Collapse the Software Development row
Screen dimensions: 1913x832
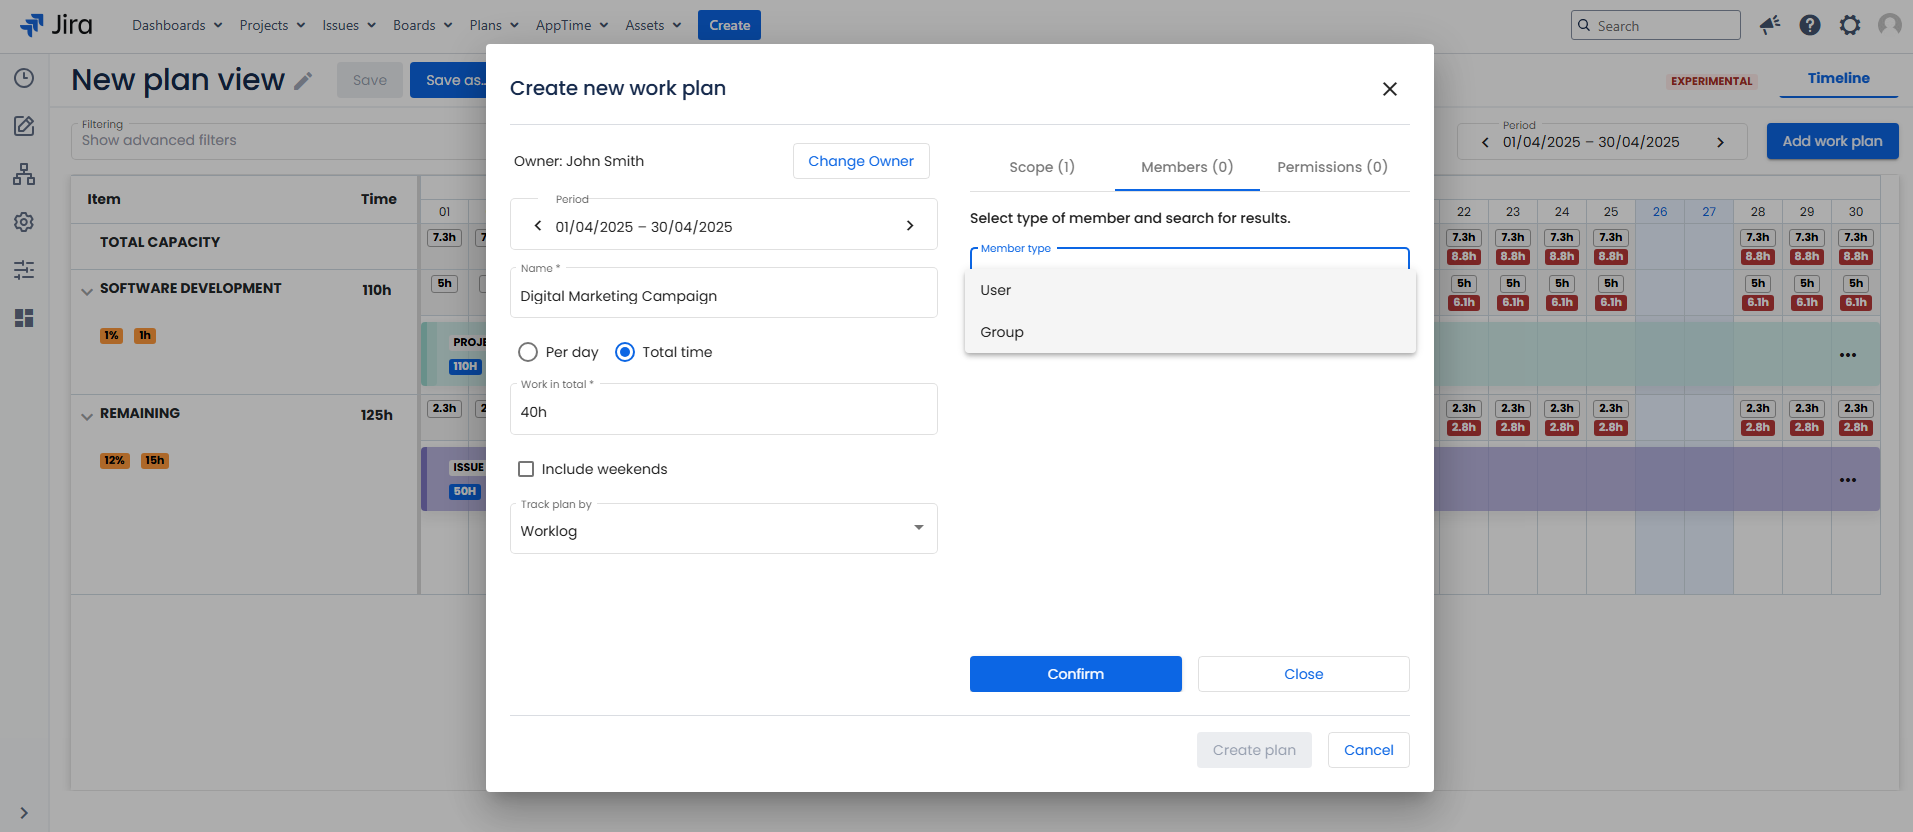click(x=87, y=291)
